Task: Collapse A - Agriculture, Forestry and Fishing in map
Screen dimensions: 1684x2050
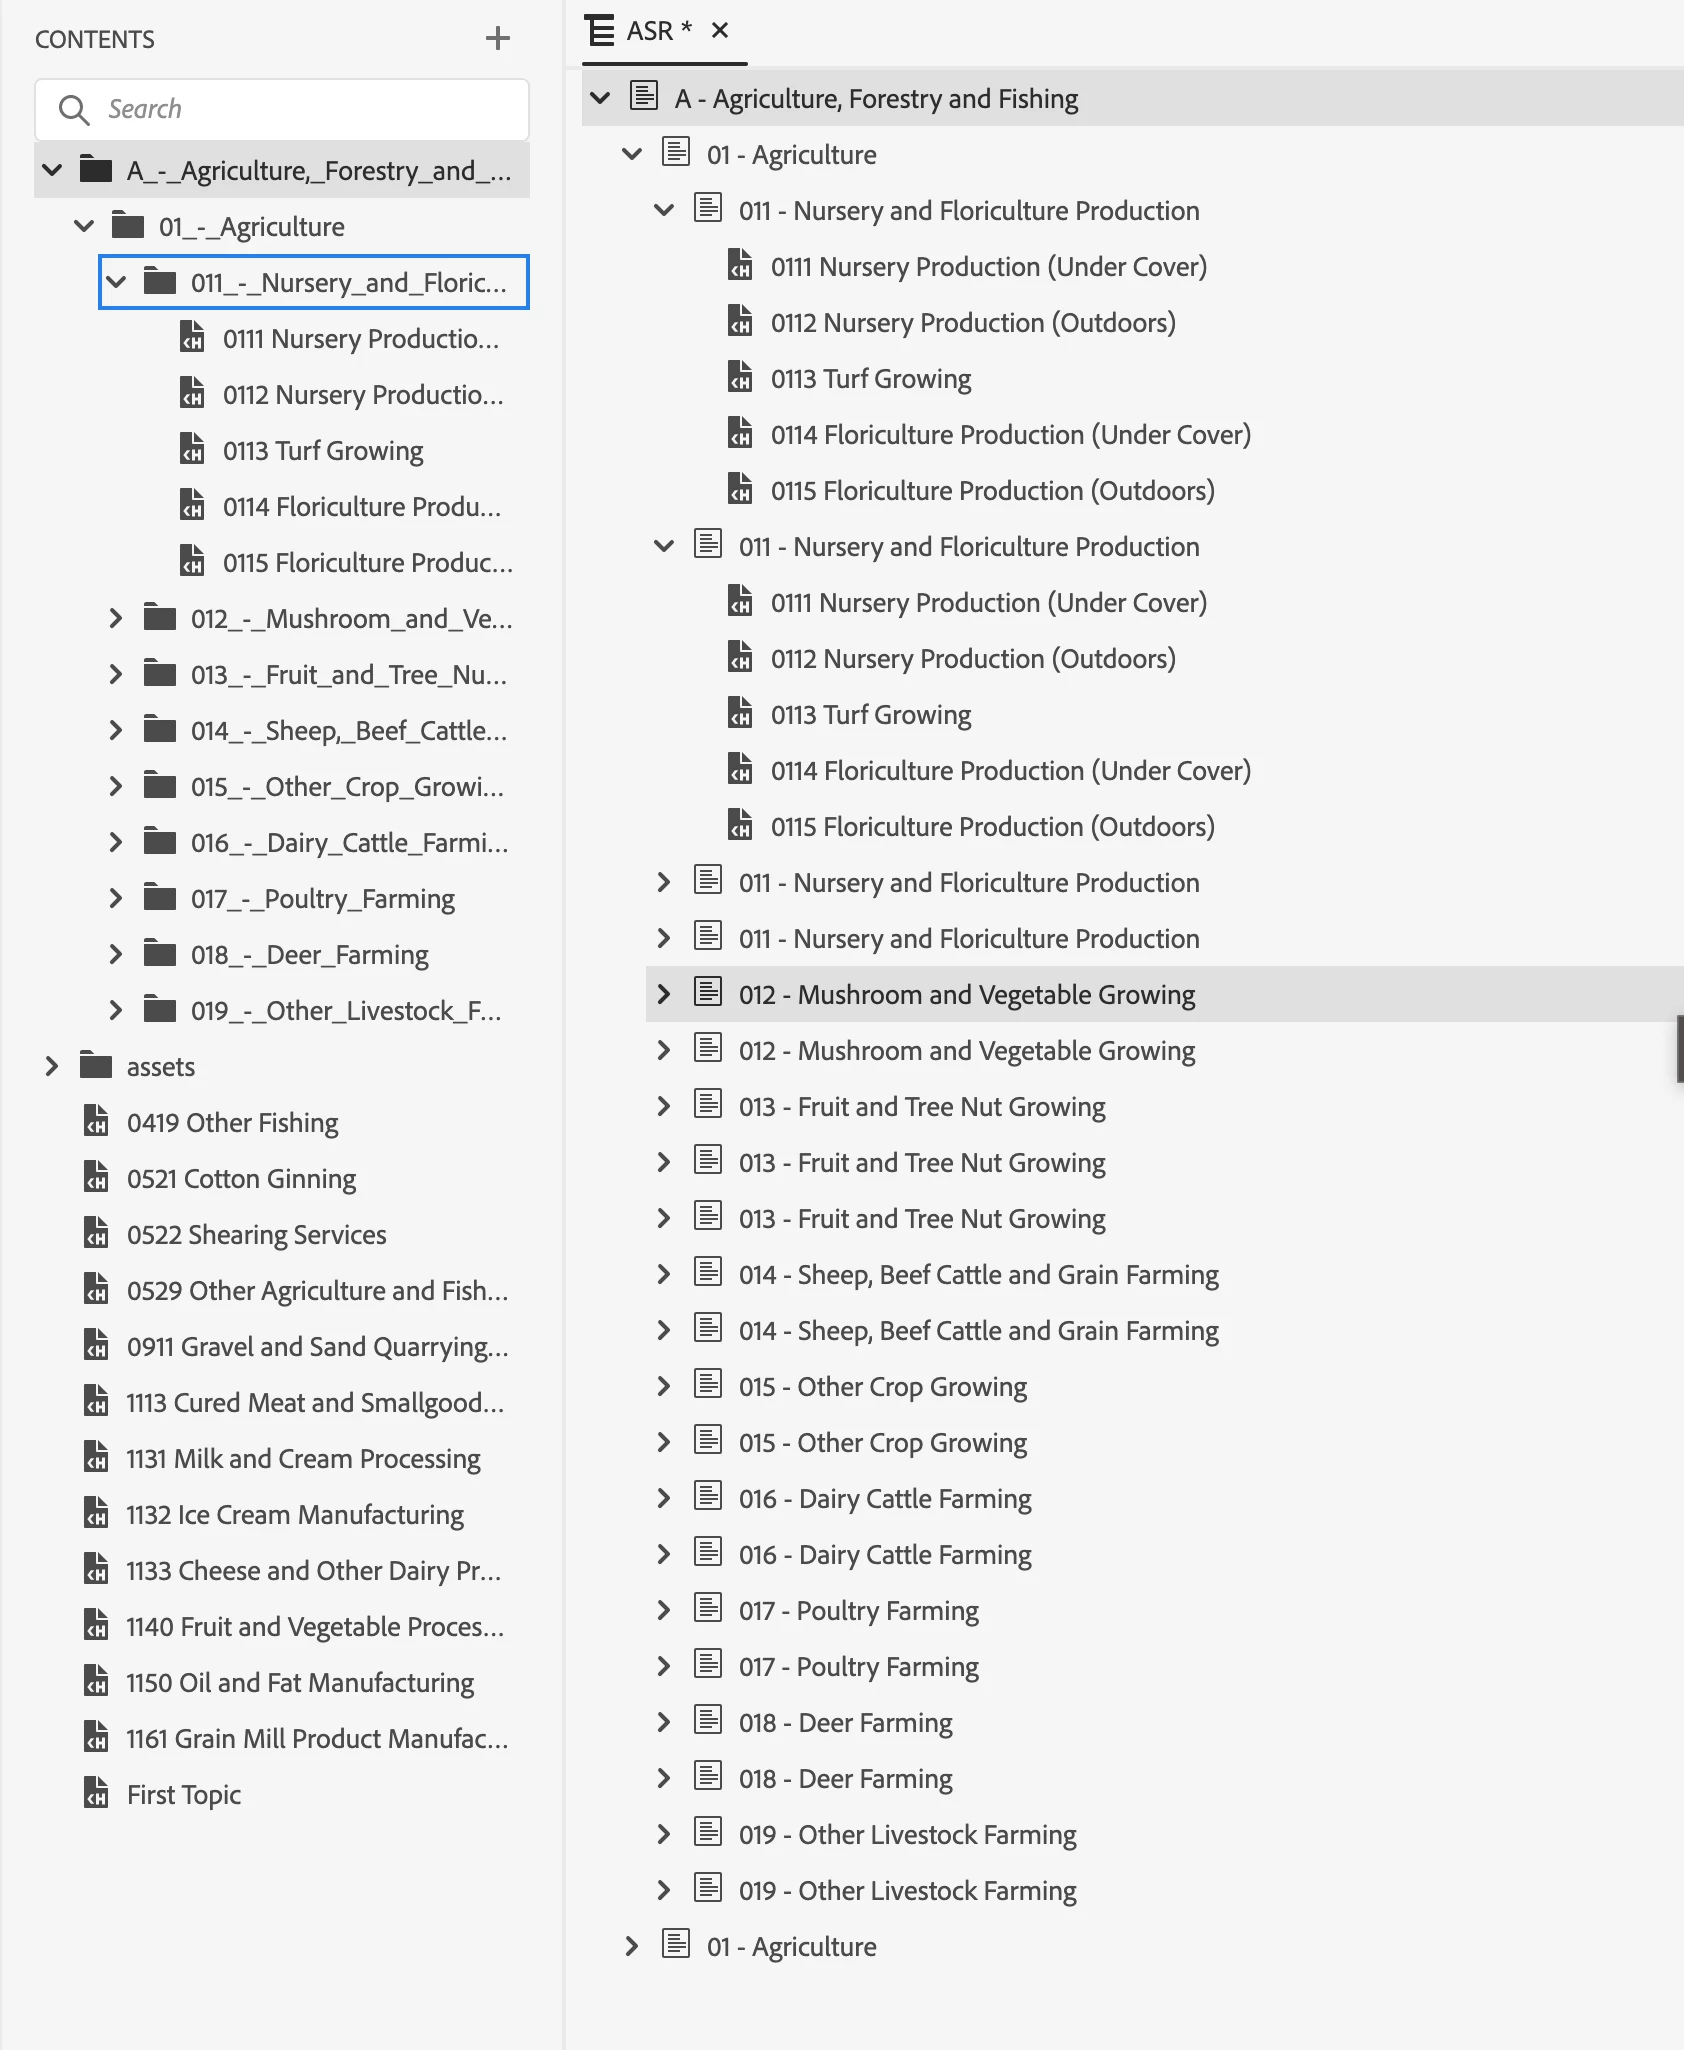Action: click(600, 98)
